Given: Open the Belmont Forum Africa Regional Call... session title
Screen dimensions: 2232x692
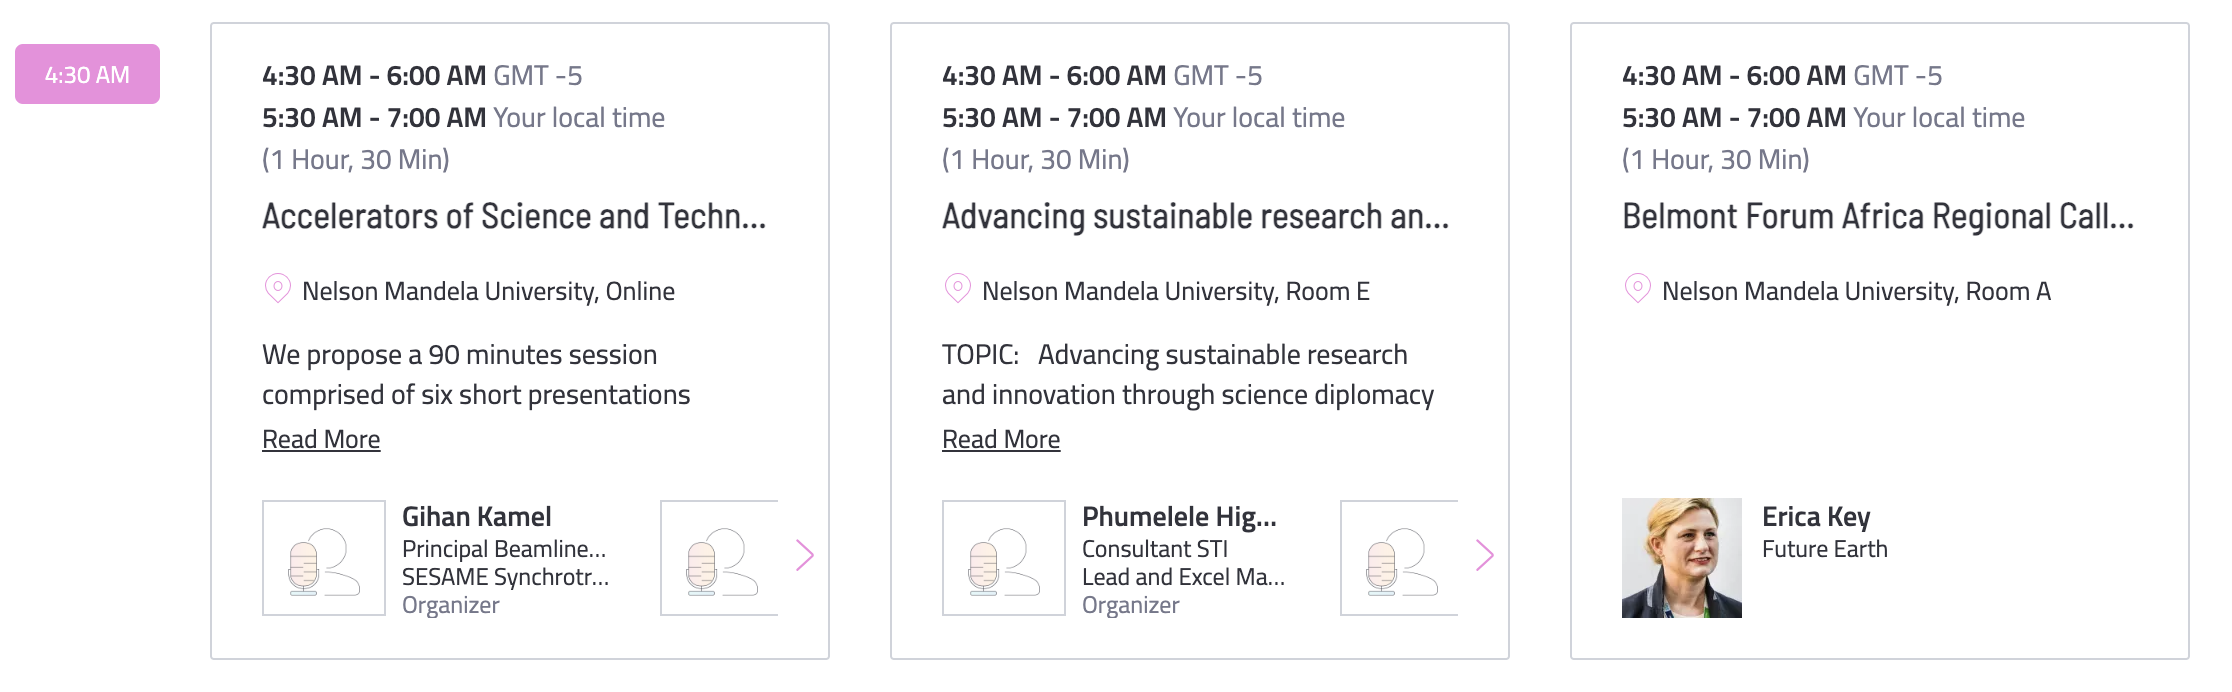Looking at the screenshot, I should point(1878,216).
